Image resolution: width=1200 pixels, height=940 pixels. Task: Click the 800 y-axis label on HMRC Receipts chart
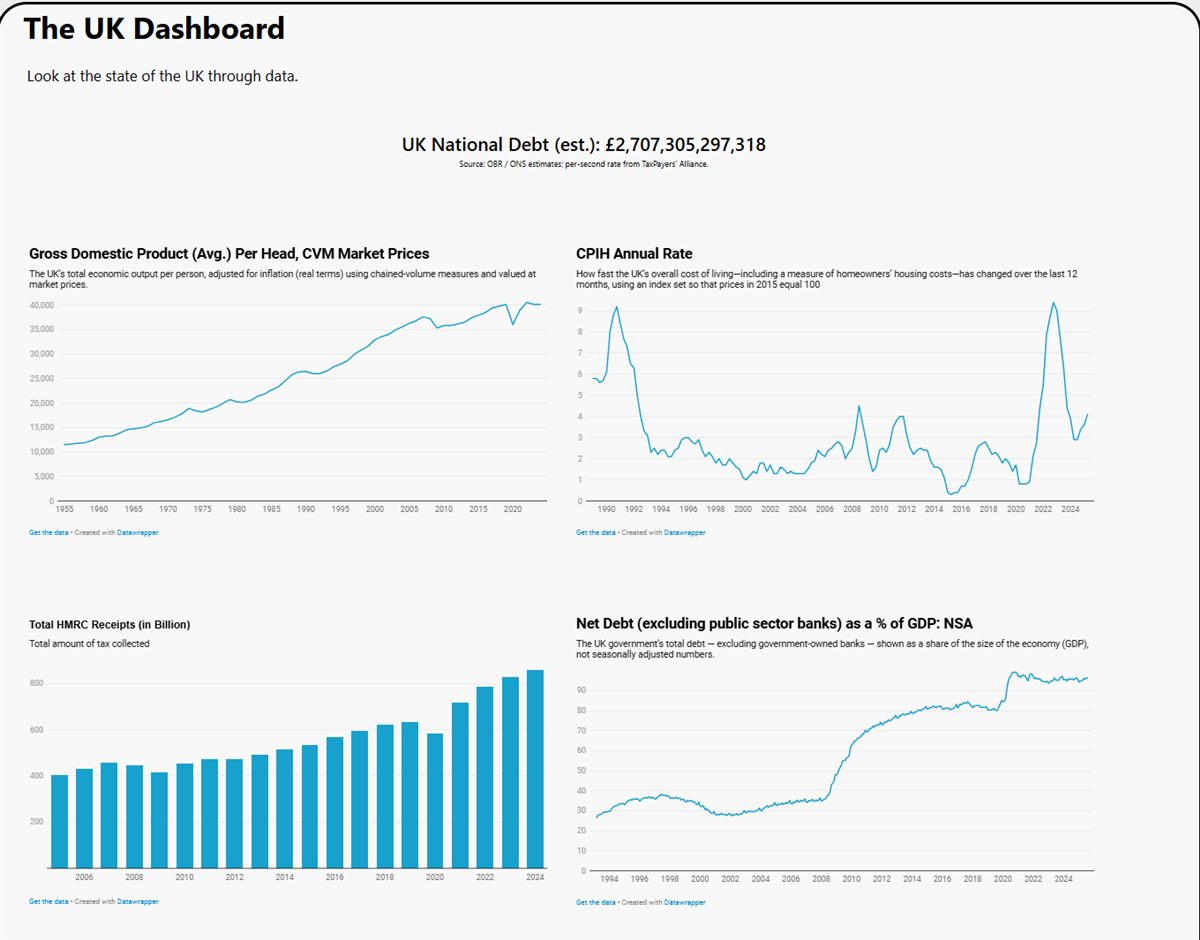click(x=37, y=684)
